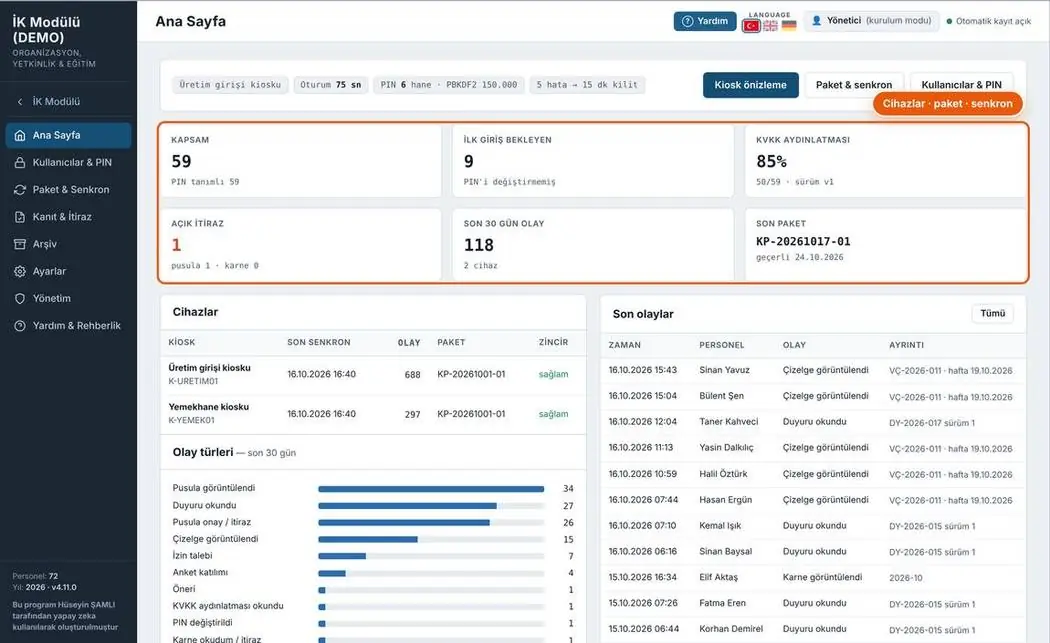This screenshot has width=1050, height=643.
Task: Click the Çizelge görüntülendi bar in Olay türleri
Action: point(431,539)
